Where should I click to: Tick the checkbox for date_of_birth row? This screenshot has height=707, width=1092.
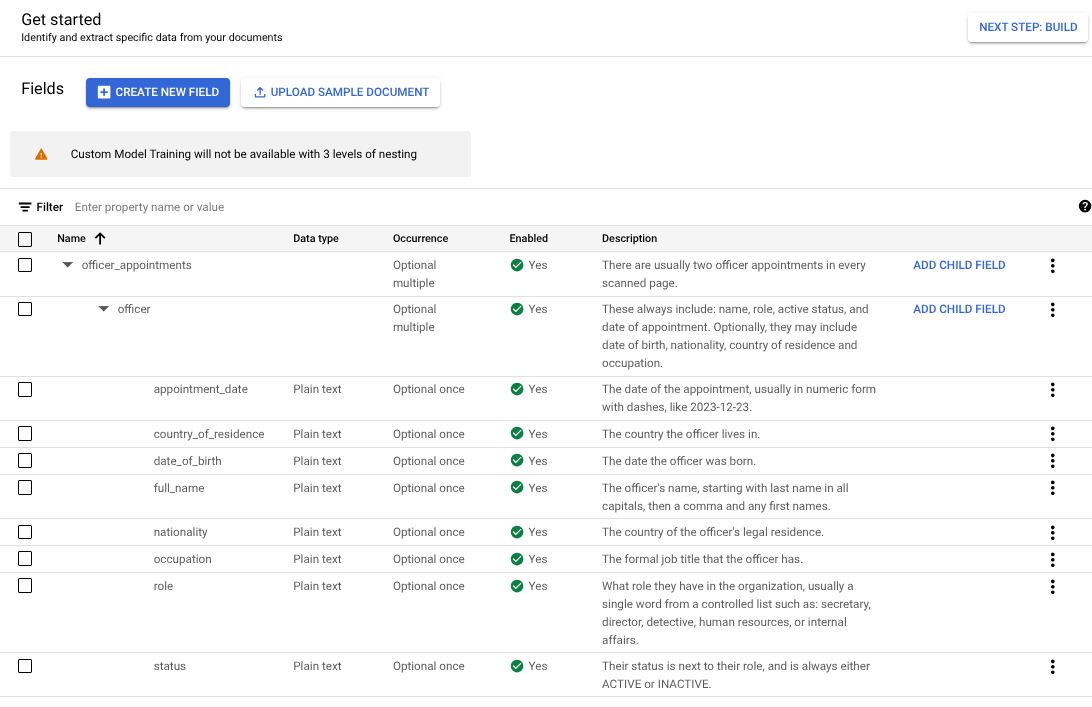coord(25,461)
